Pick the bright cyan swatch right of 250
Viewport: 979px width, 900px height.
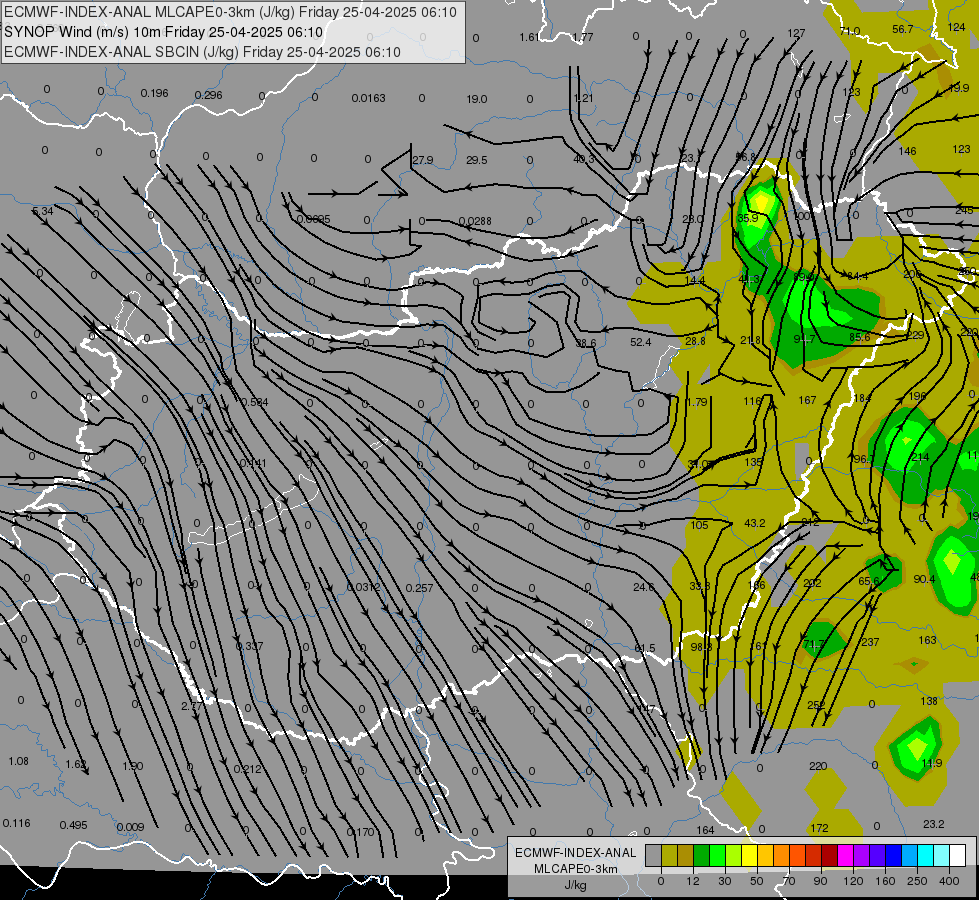tap(926, 856)
